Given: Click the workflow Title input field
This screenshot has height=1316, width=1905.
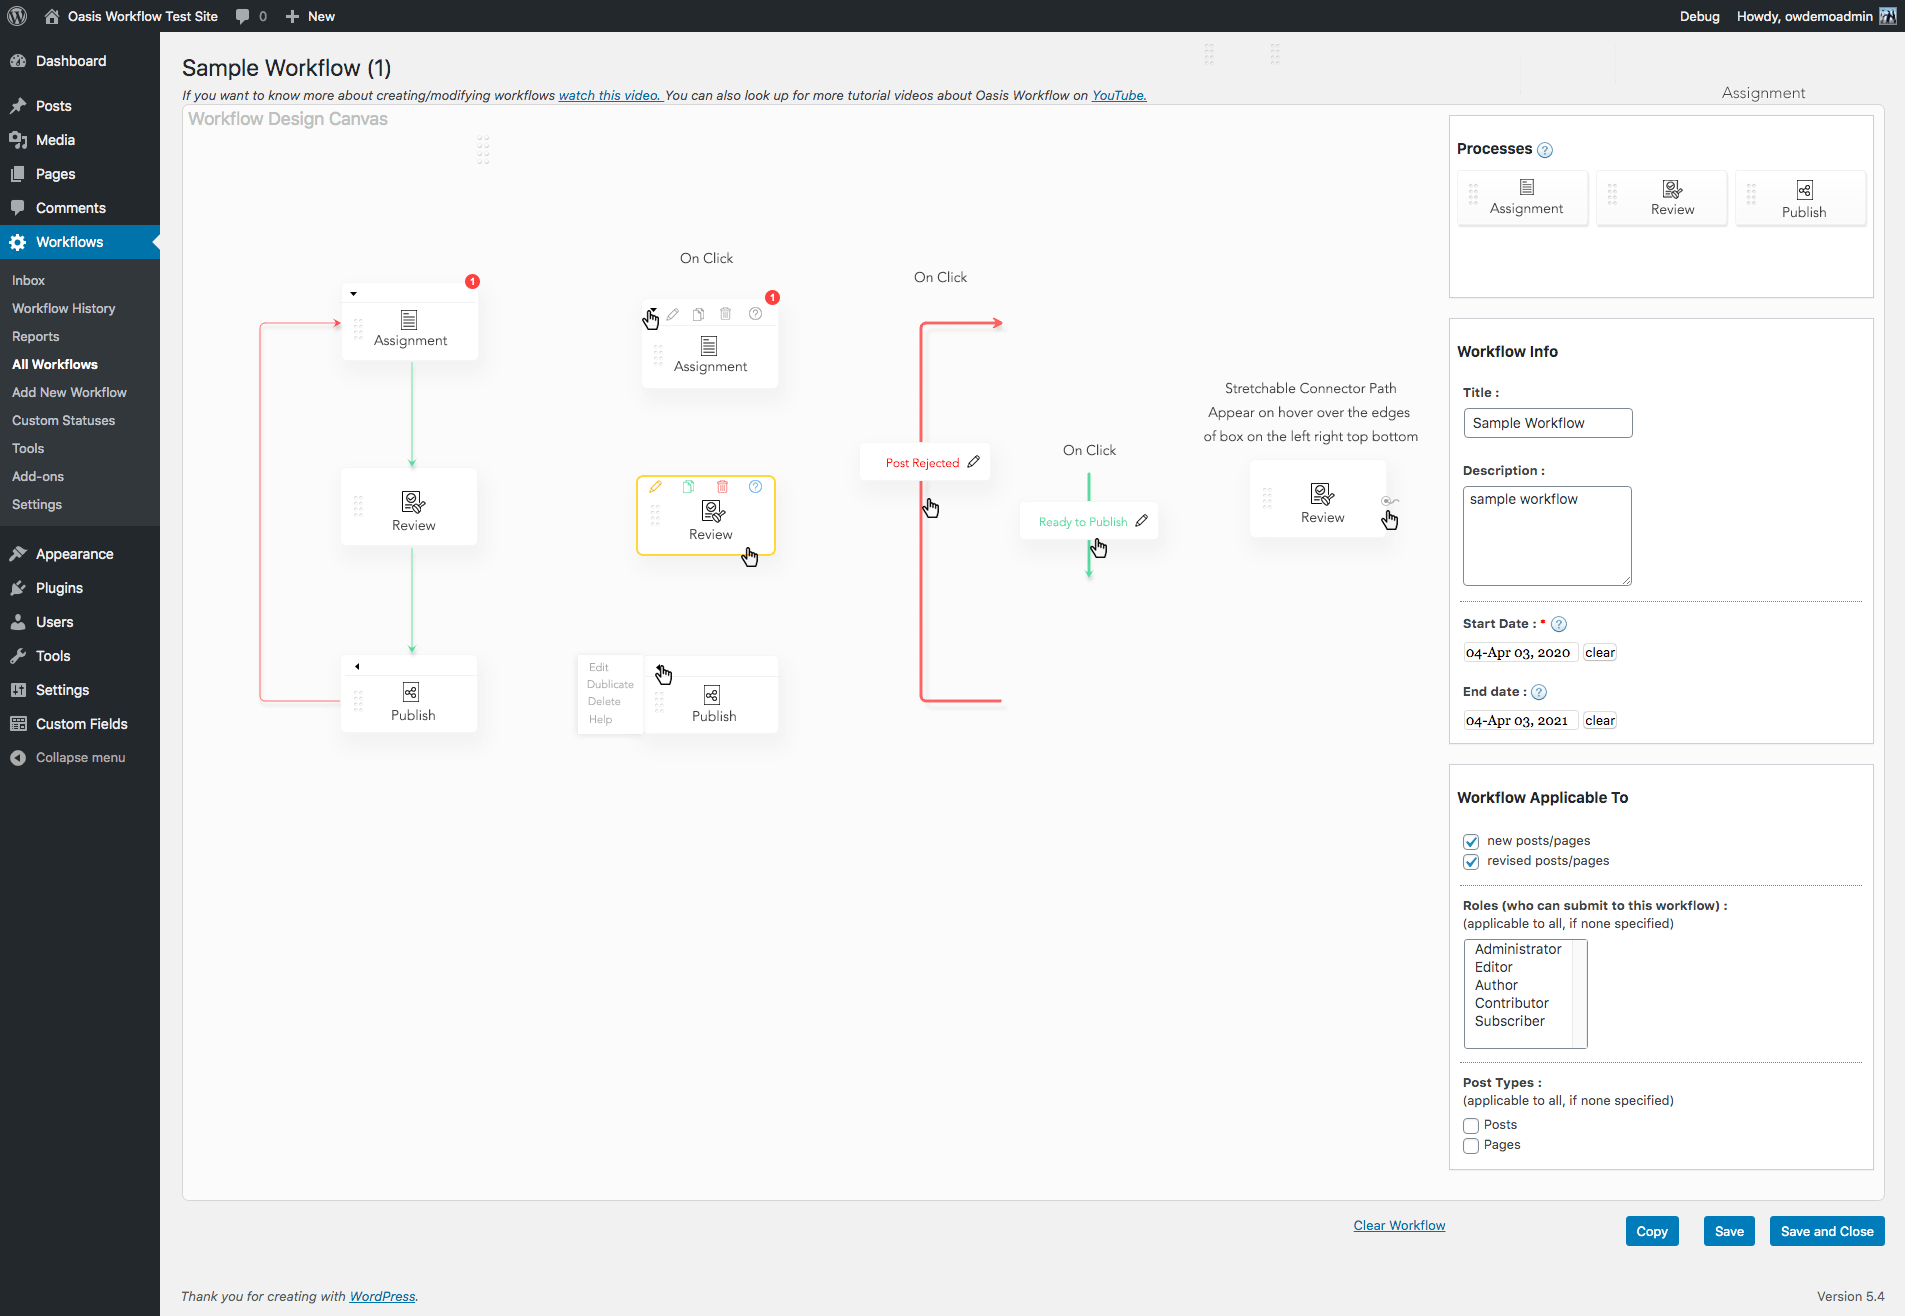Looking at the screenshot, I should coord(1547,423).
